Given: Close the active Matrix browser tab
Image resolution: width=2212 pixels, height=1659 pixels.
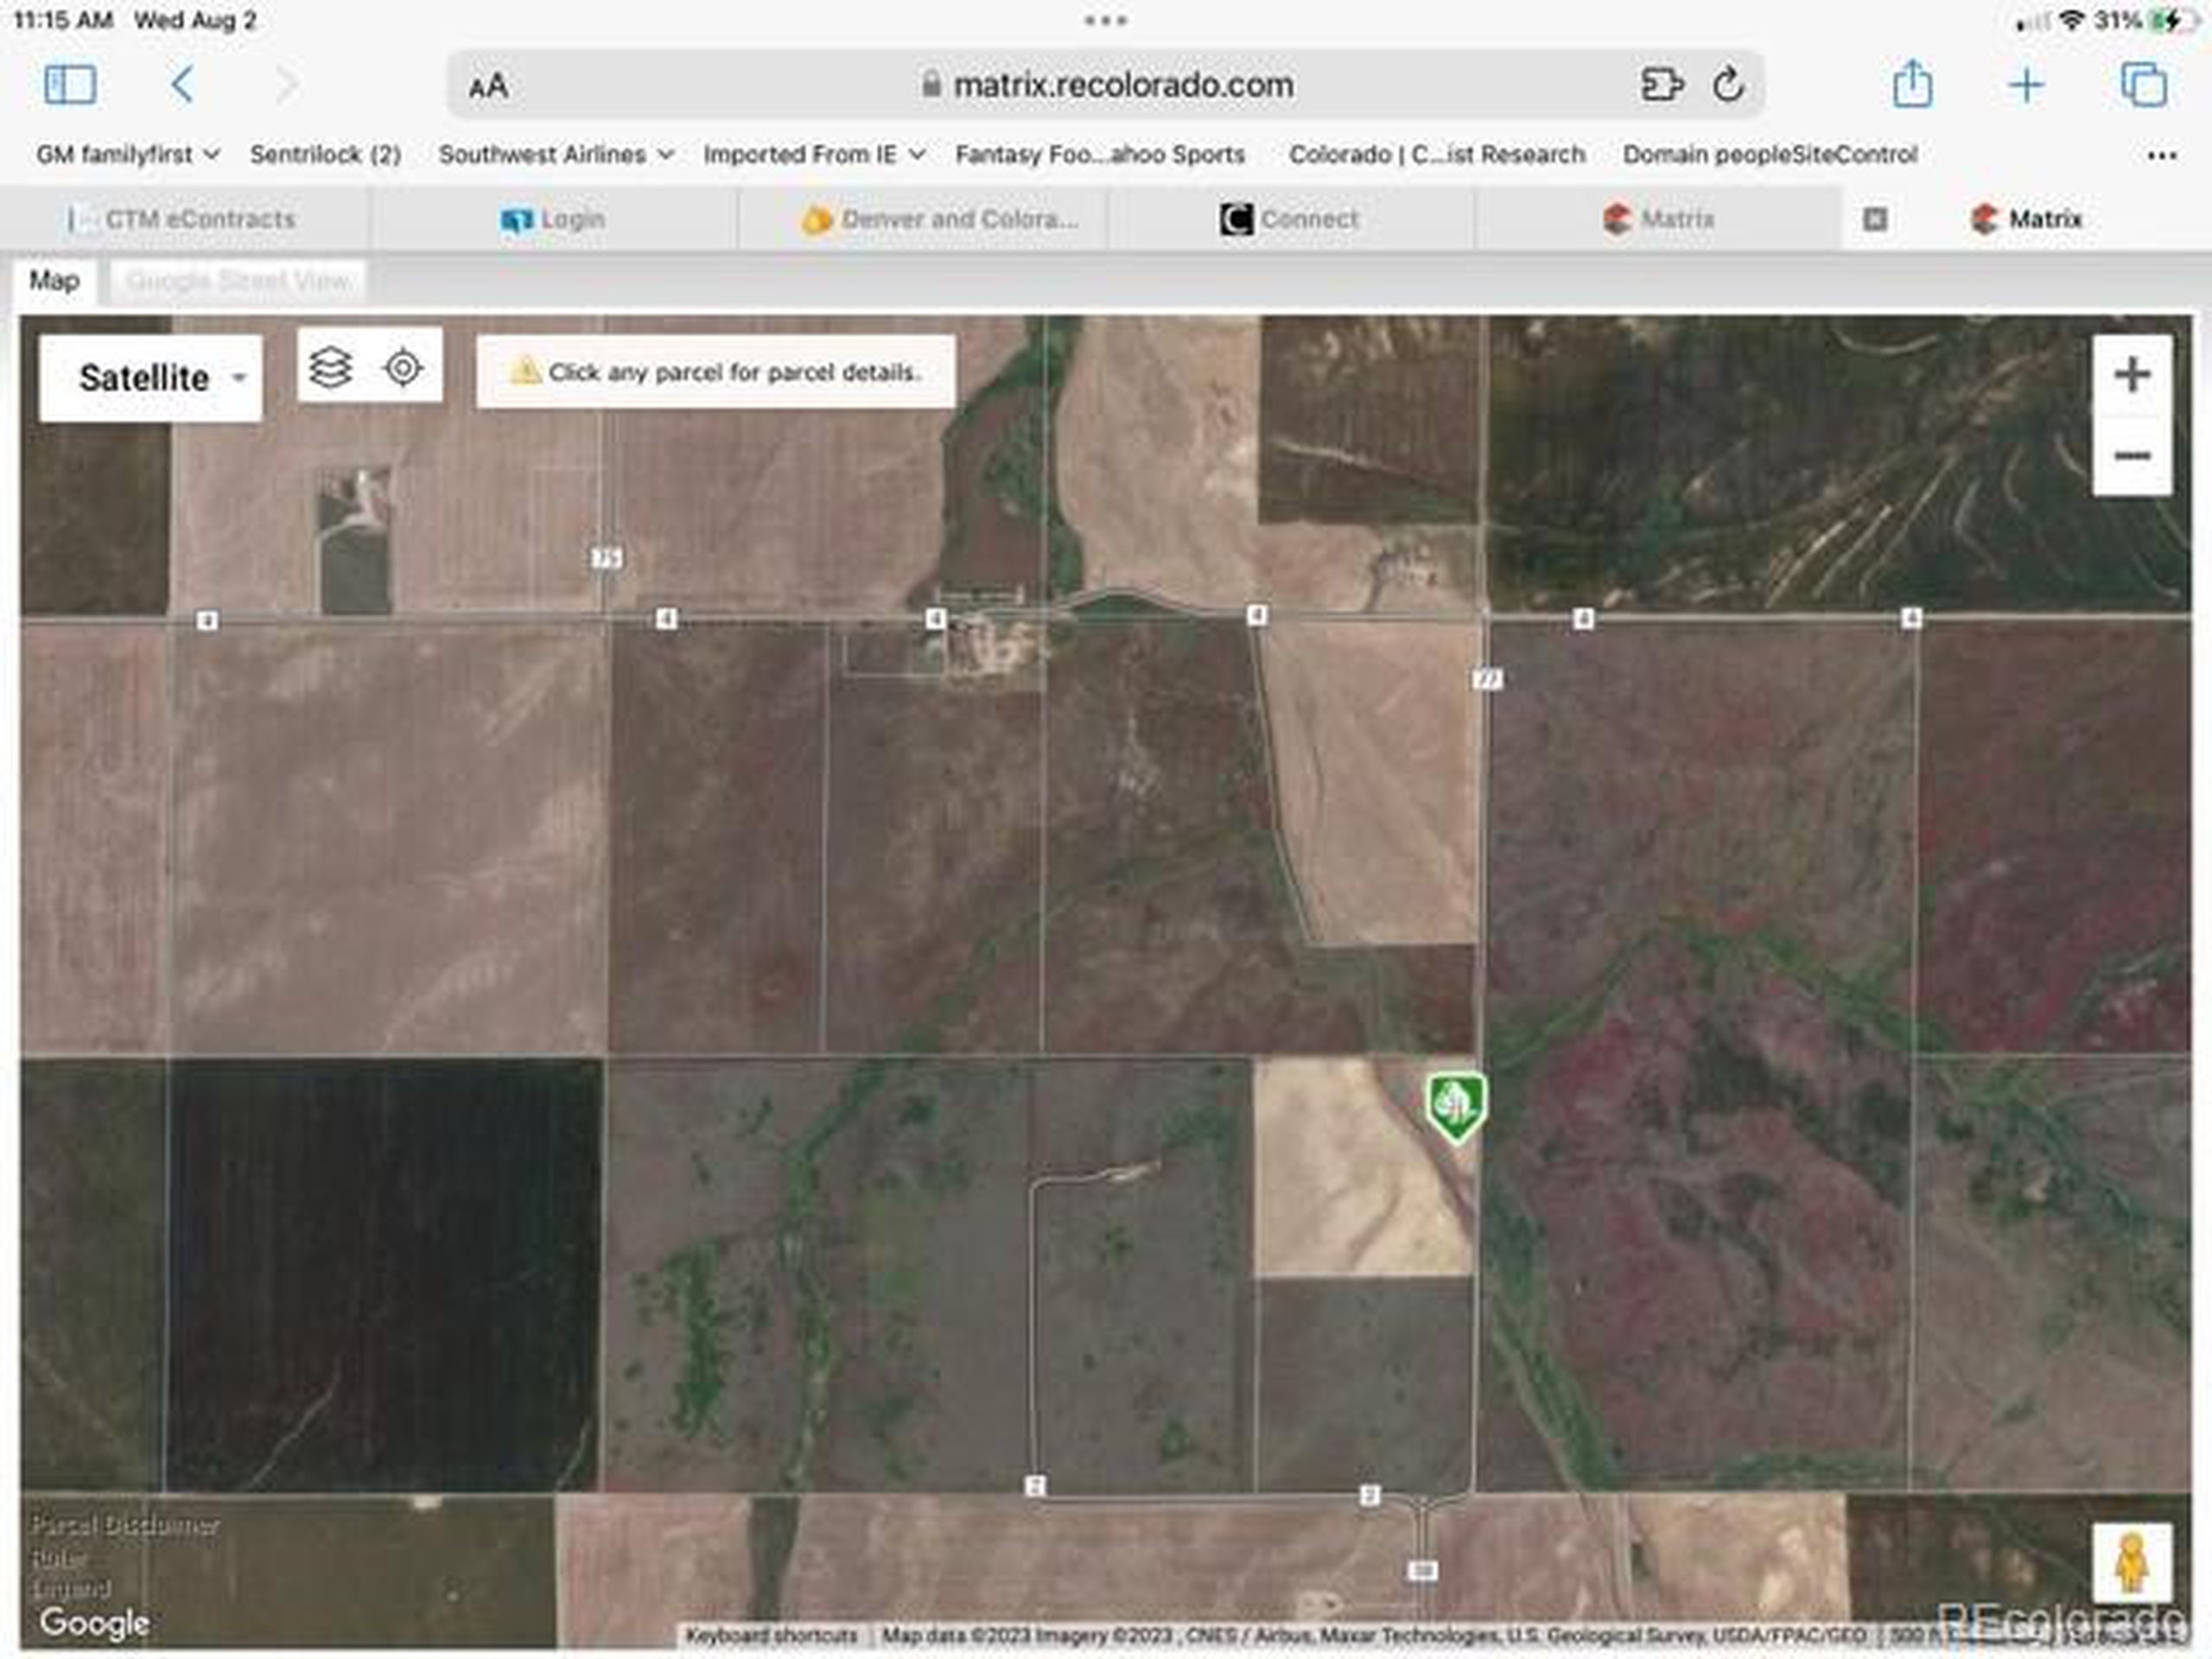Looking at the screenshot, I should (x=1875, y=219).
